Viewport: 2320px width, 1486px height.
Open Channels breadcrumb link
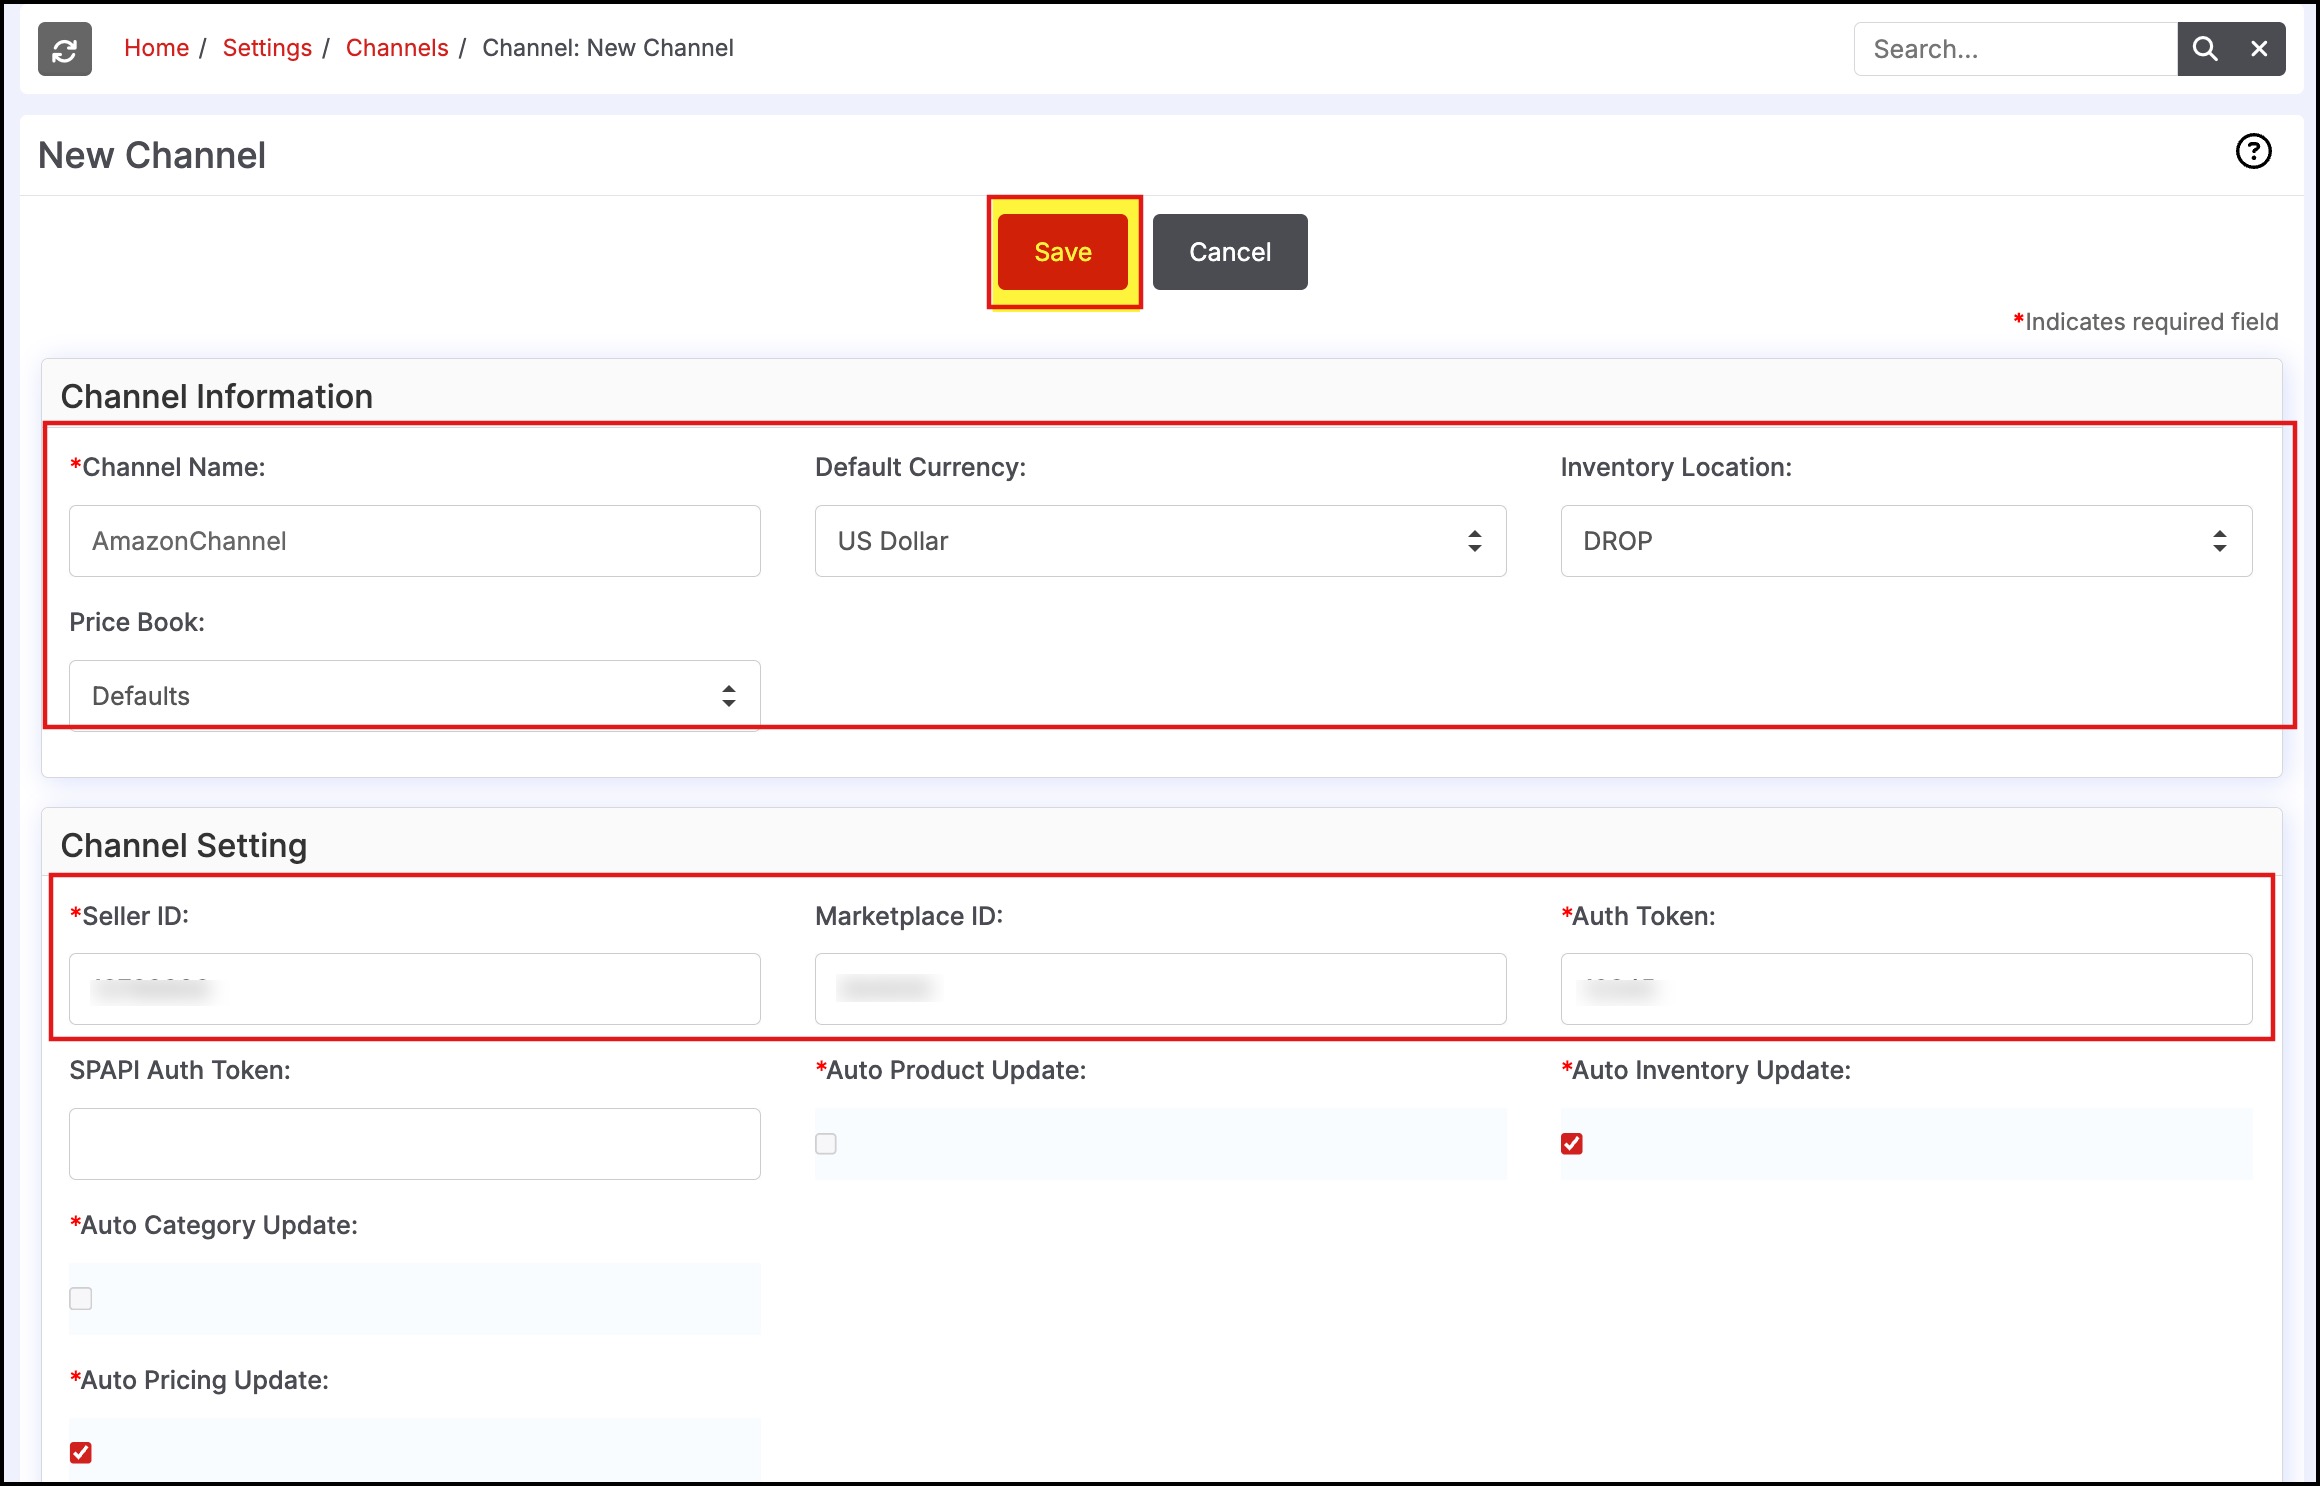(x=396, y=48)
